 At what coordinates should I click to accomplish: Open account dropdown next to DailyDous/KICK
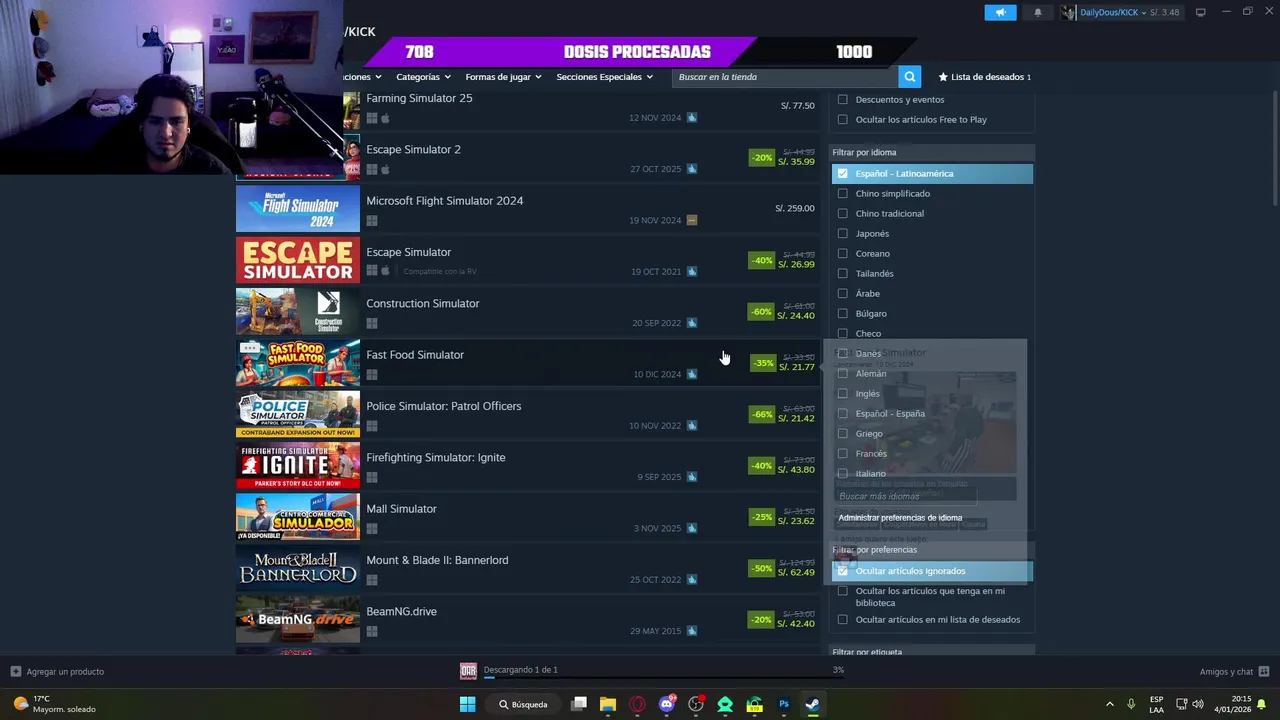pyautogui.click(x=1144, y=13)
